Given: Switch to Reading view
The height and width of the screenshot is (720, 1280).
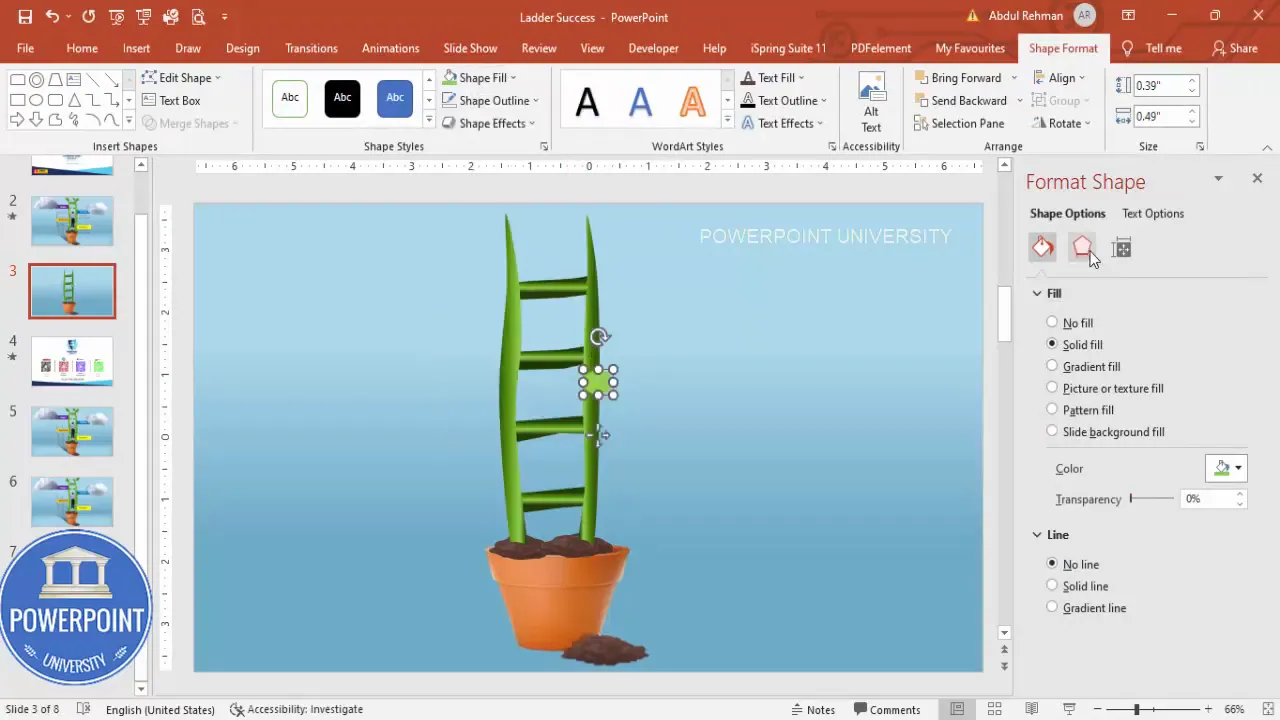Looking at the screenshot, I should (1032, 709).
